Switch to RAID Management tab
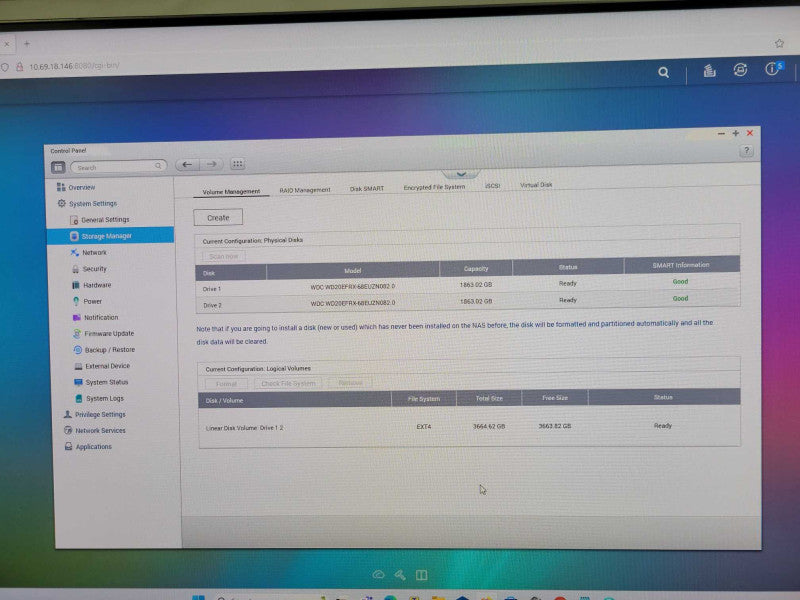The width and height of the screenshot is (800, 600). (x=305, y=190)
